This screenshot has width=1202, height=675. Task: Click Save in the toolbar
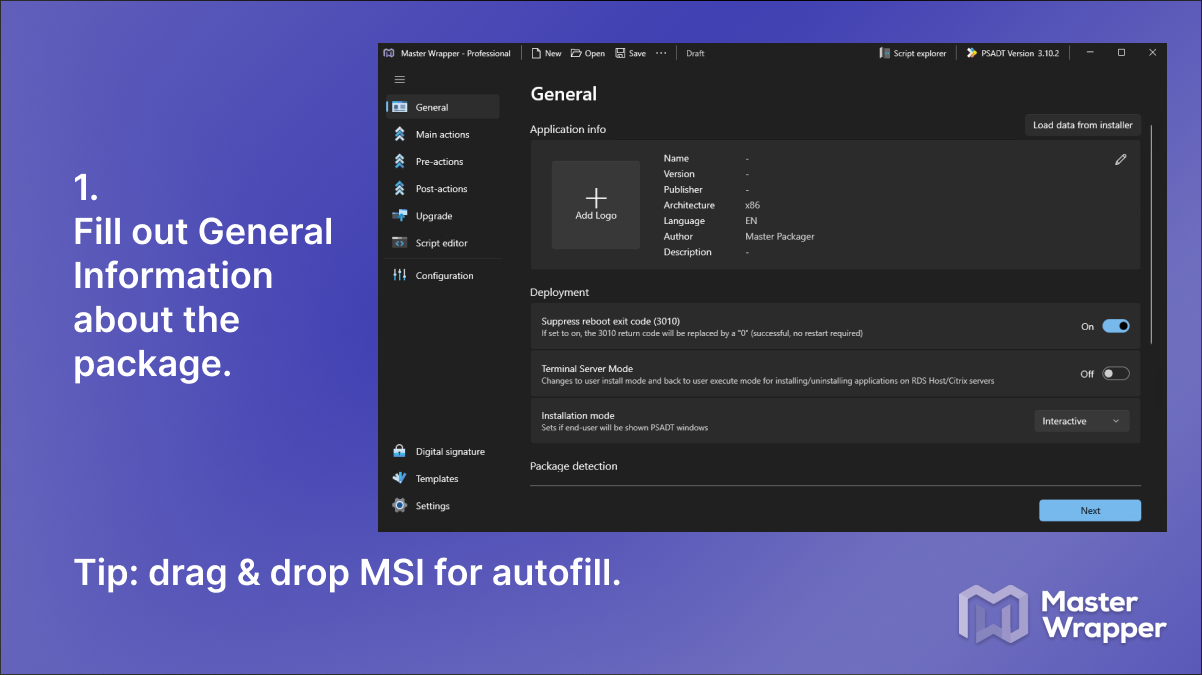click(x=630, y=53)
